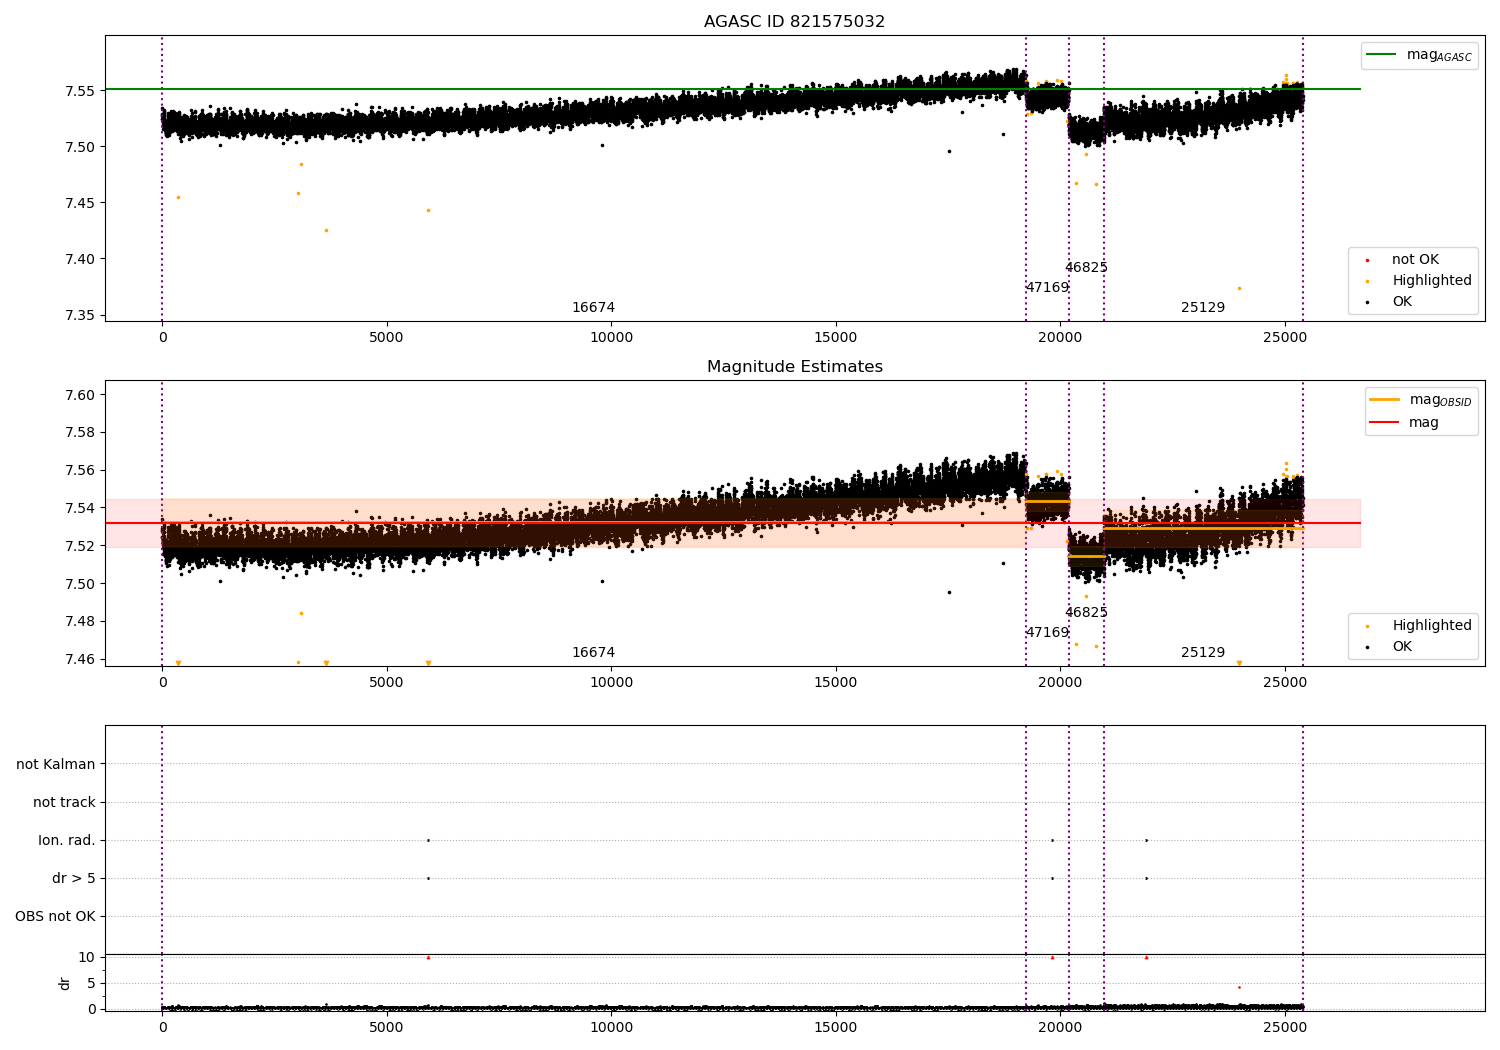Select the green mag AGASC legend entry
The image size is (1500, 1050).
(1419, 55)
